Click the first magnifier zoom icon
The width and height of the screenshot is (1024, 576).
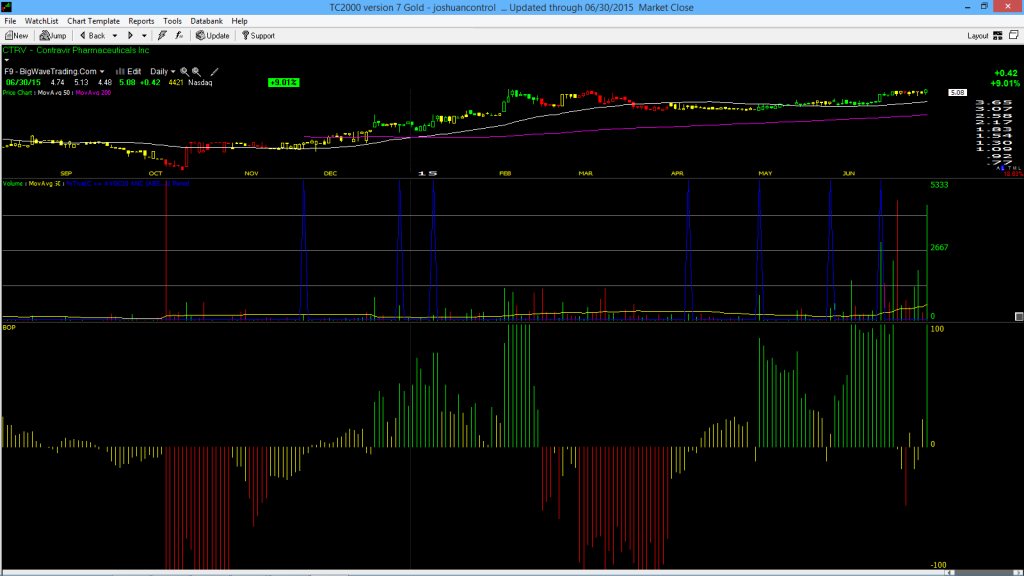click(x=185, y=72)
